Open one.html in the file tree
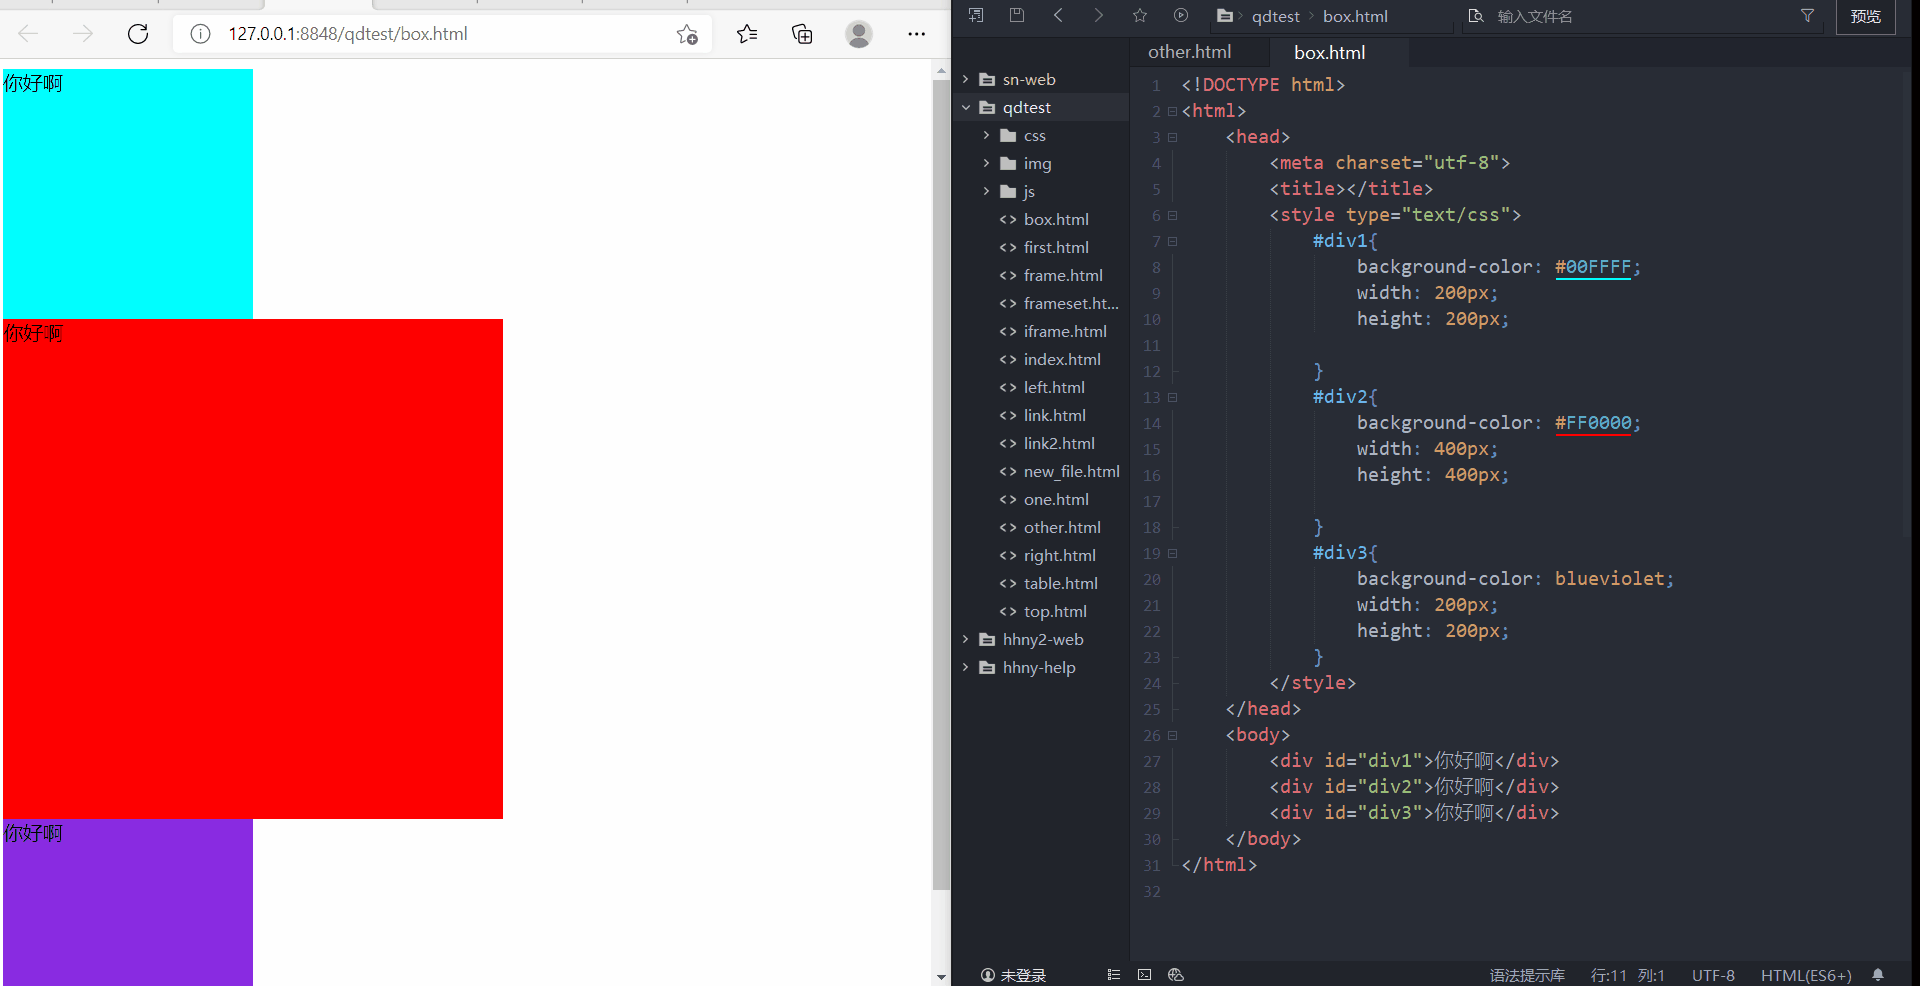 1056,499
